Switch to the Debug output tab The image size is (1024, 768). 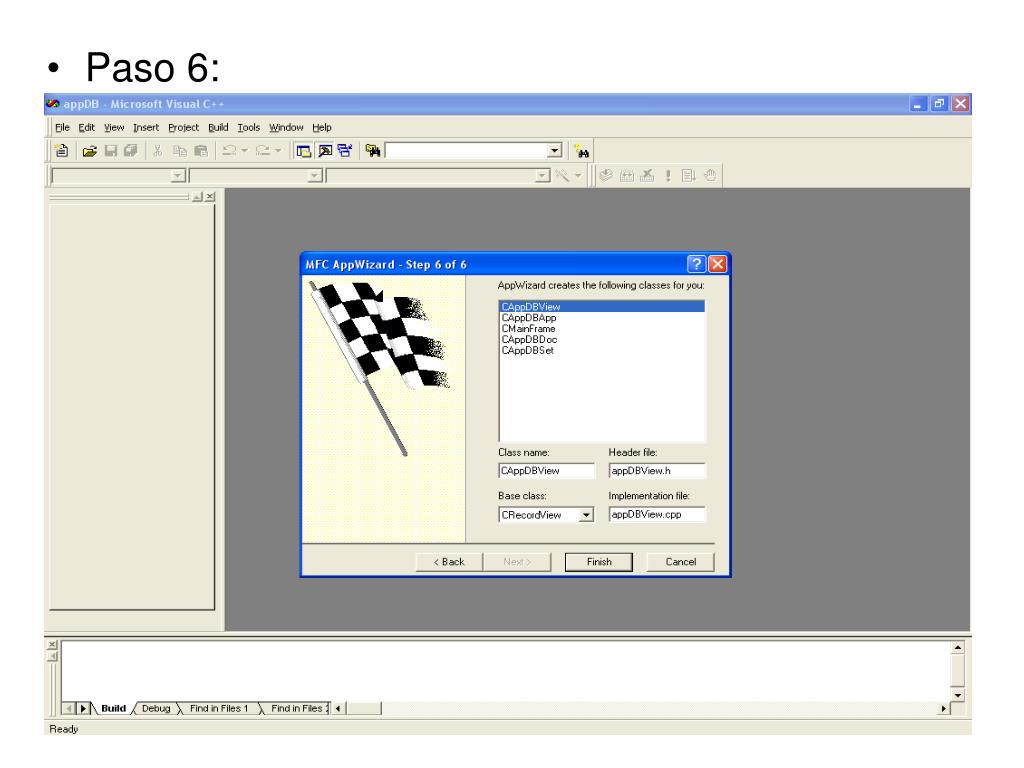[156, 708]
